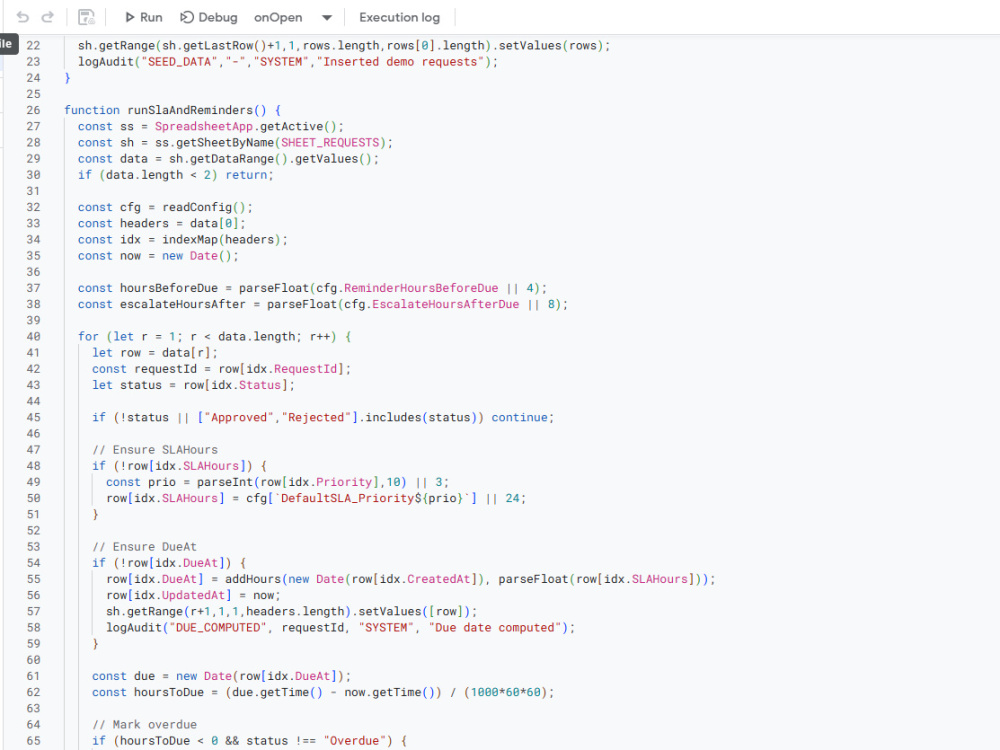The width and height of the screenshot is (1000, 750).
Task: Open the Execution log
Action: (x=399, y=17)
